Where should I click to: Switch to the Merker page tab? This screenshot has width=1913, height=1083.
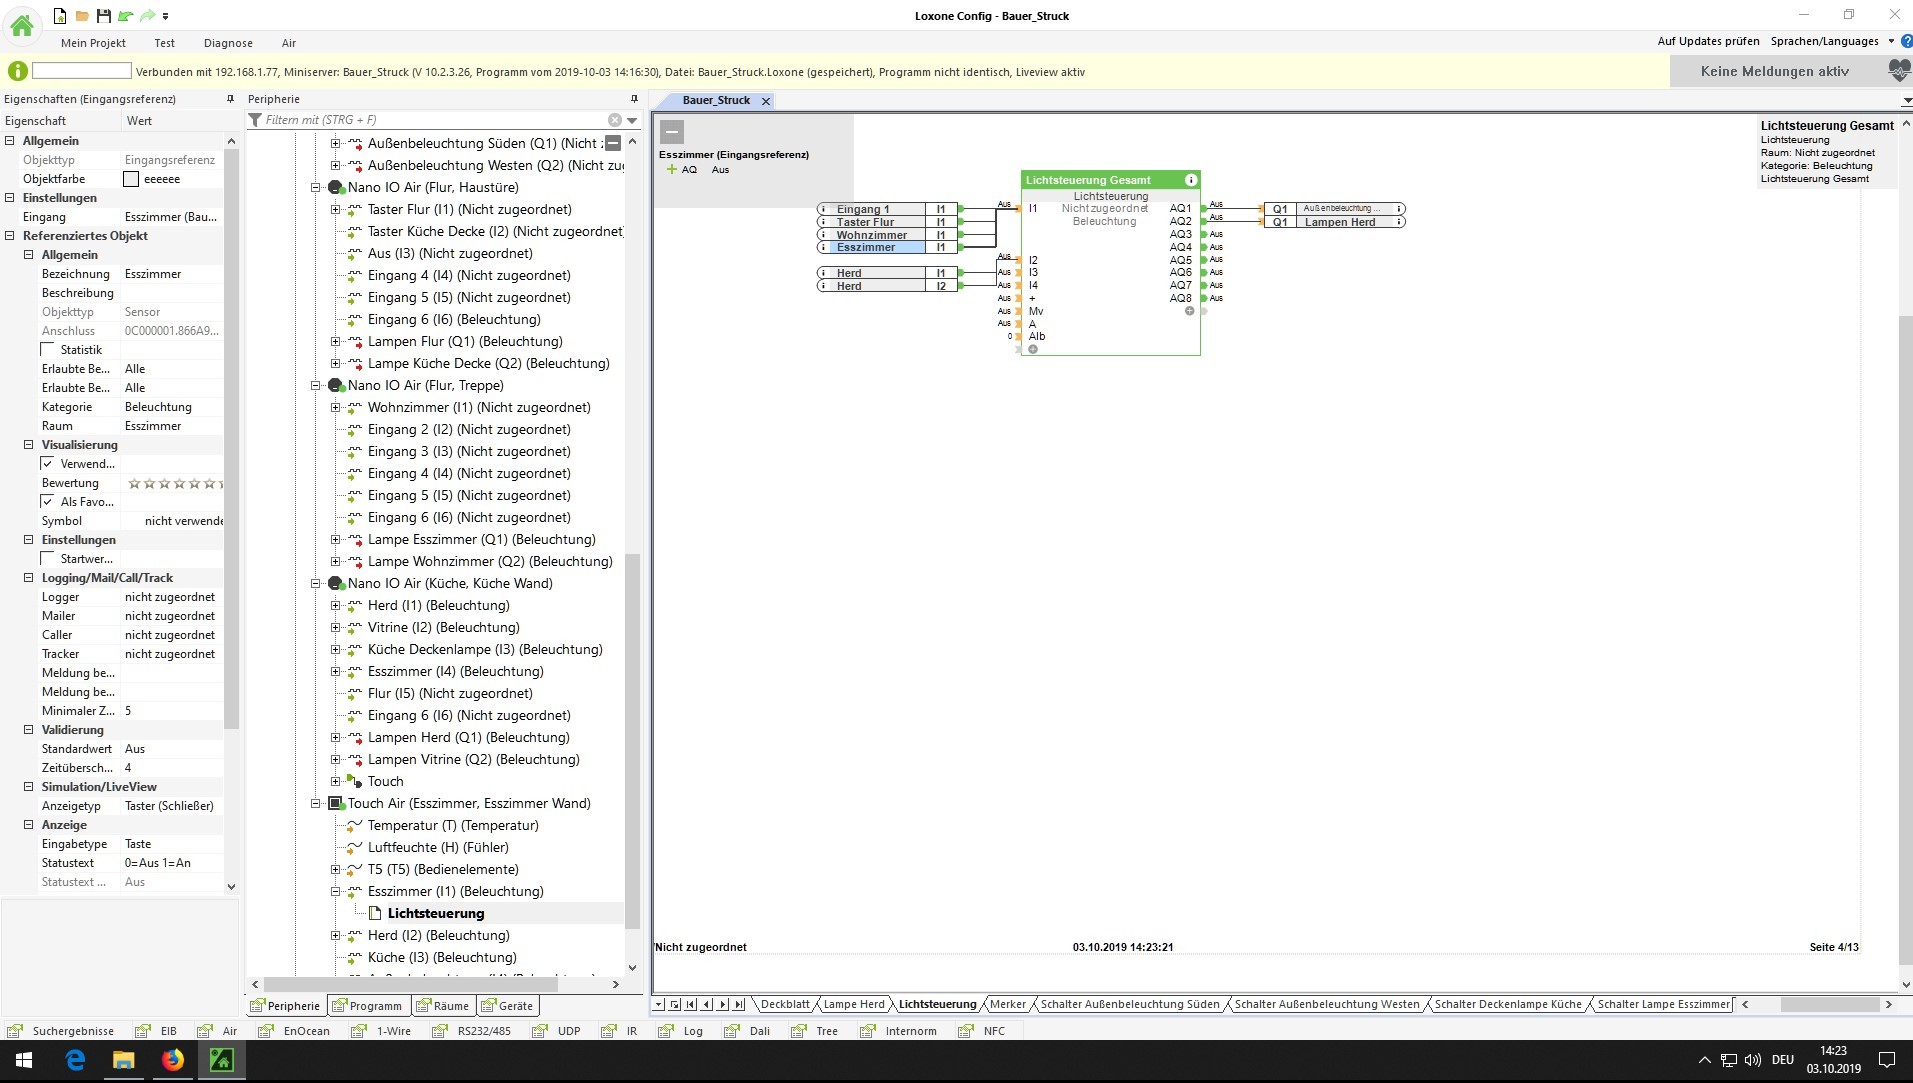[x=1007, y=1004]
